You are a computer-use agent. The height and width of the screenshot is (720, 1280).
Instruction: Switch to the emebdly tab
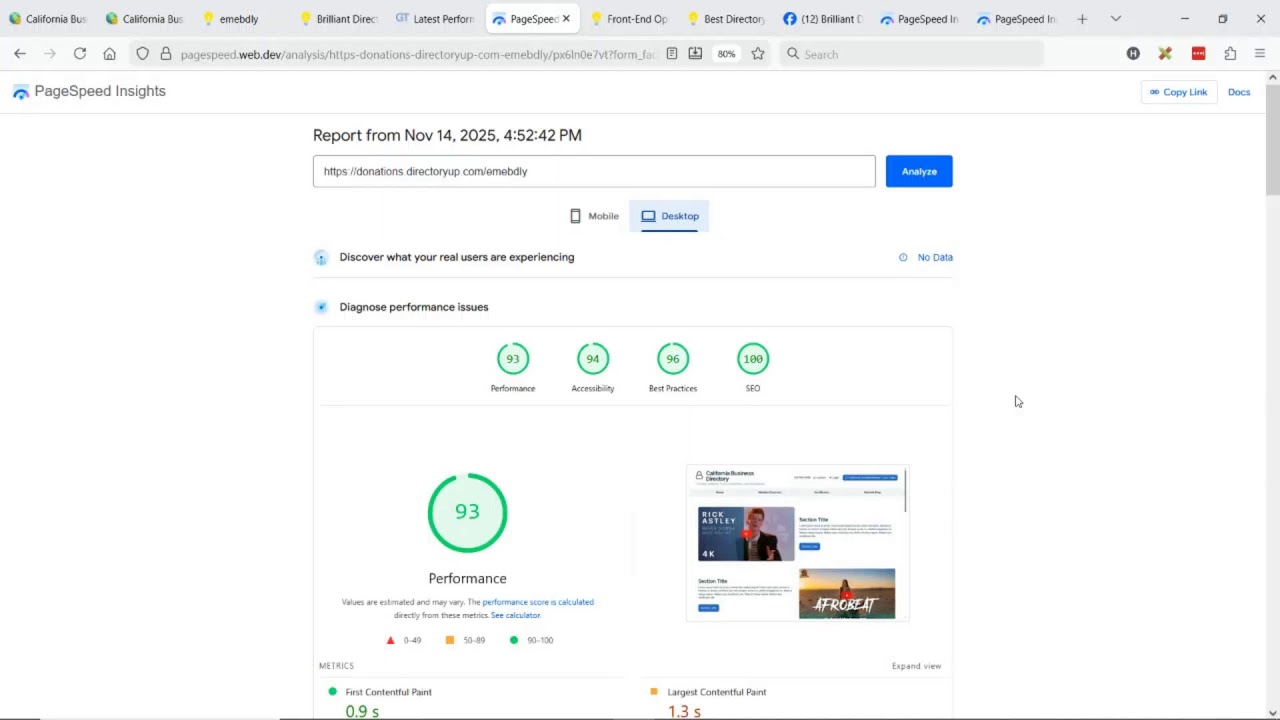coord(240,19)
